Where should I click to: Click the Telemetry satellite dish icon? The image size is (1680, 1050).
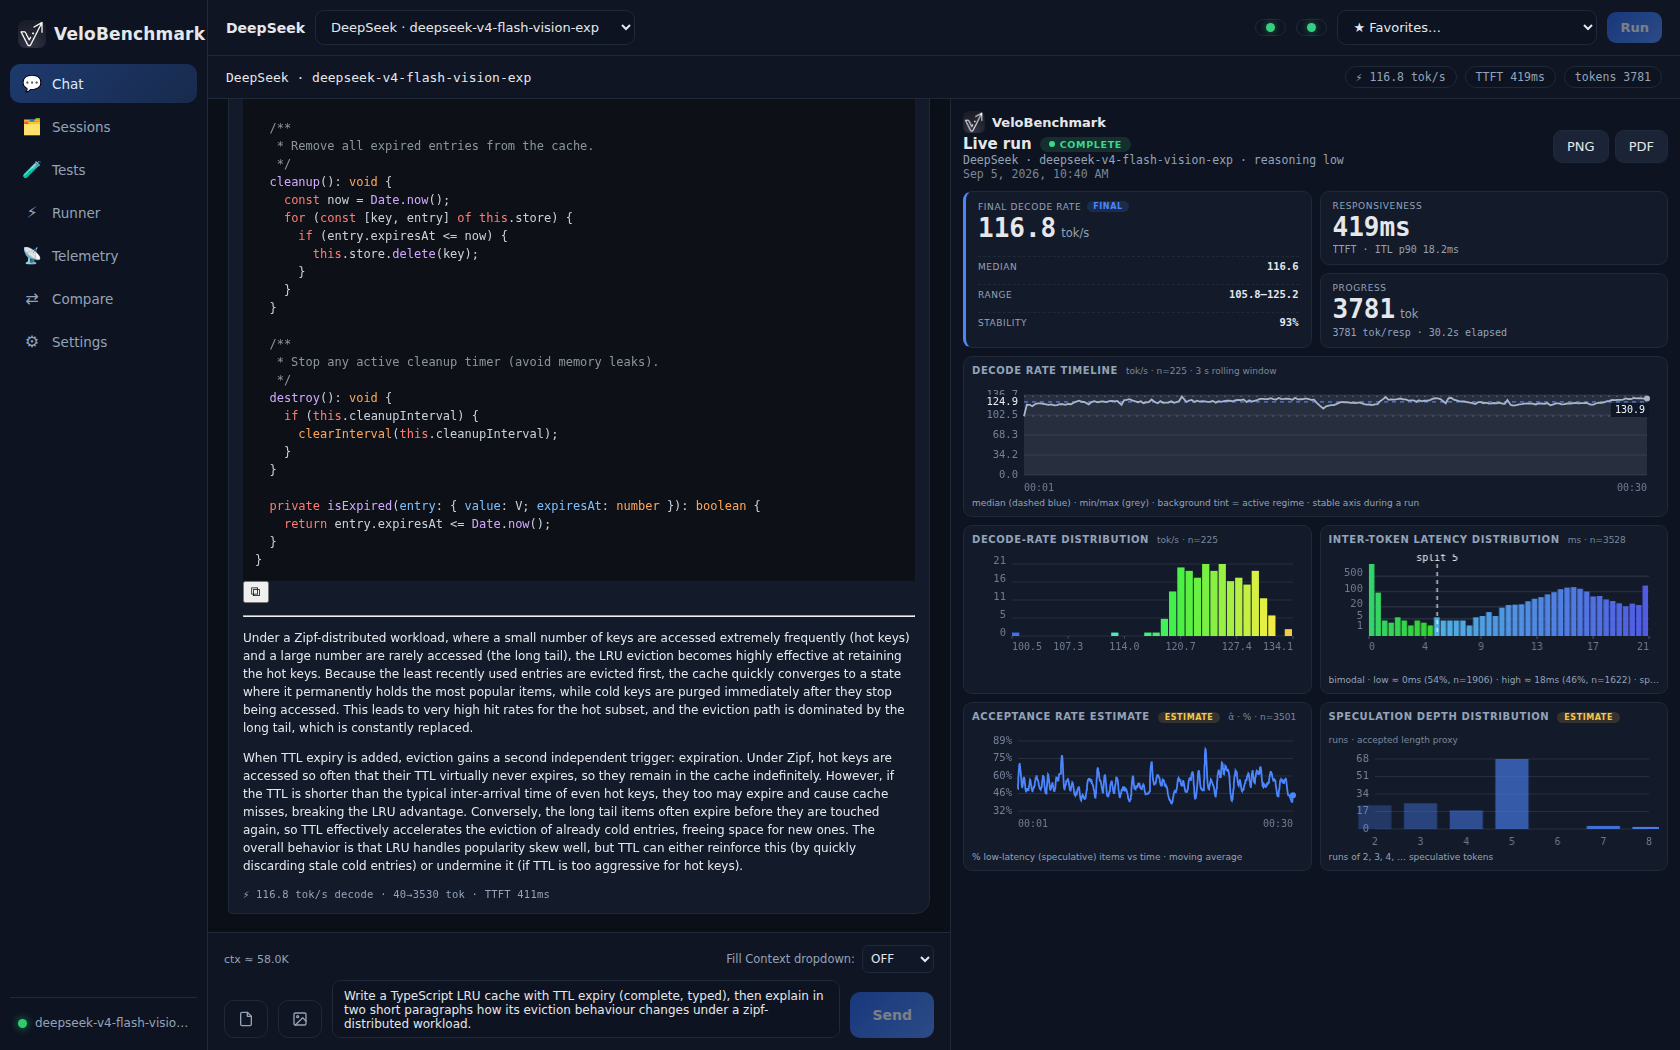click(x=32, y=256)
